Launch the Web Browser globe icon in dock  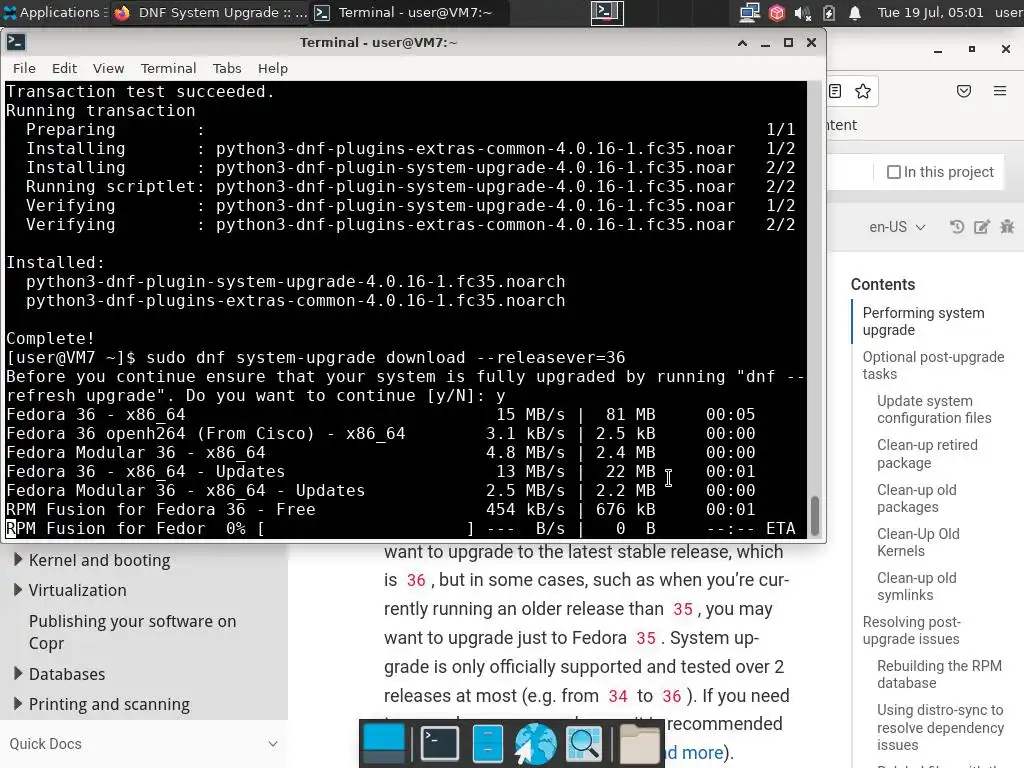tap(536, 743)
